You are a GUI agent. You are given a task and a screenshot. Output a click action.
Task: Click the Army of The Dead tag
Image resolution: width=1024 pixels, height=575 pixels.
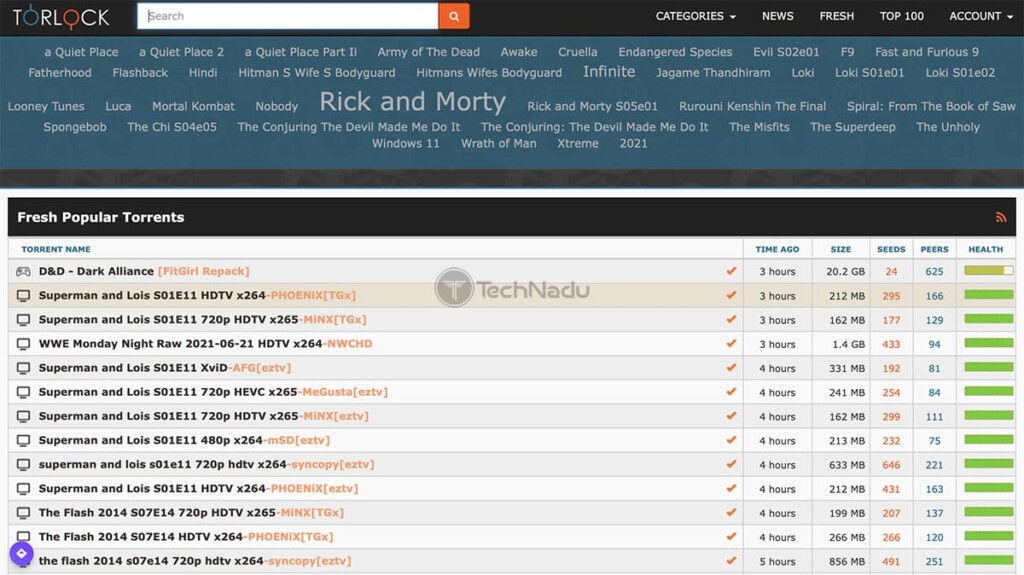pos(428,52)
